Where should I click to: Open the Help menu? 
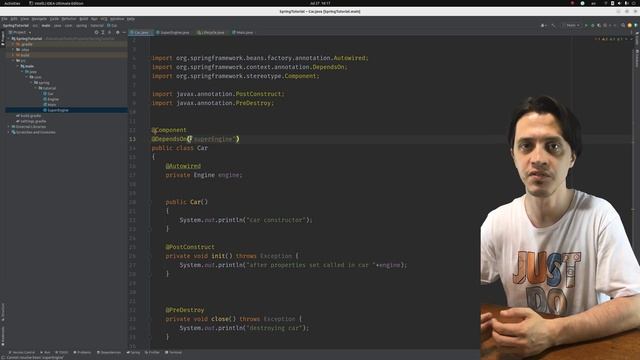pos(131,19)
